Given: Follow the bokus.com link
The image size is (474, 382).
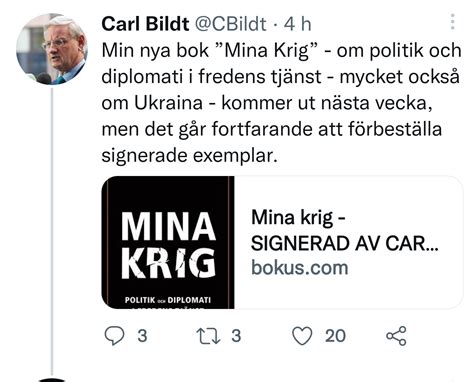Looking at the screenshot, I should 300,268.
